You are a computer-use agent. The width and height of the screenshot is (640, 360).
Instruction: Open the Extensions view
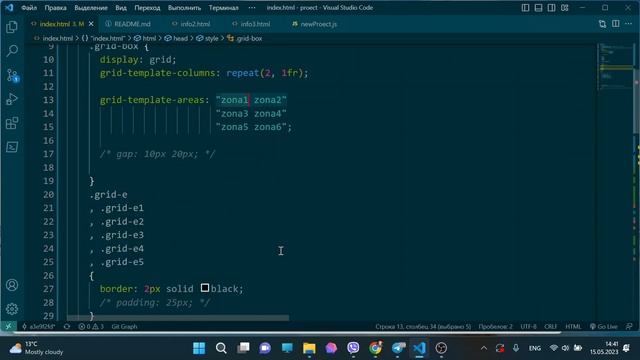[12, 123]
